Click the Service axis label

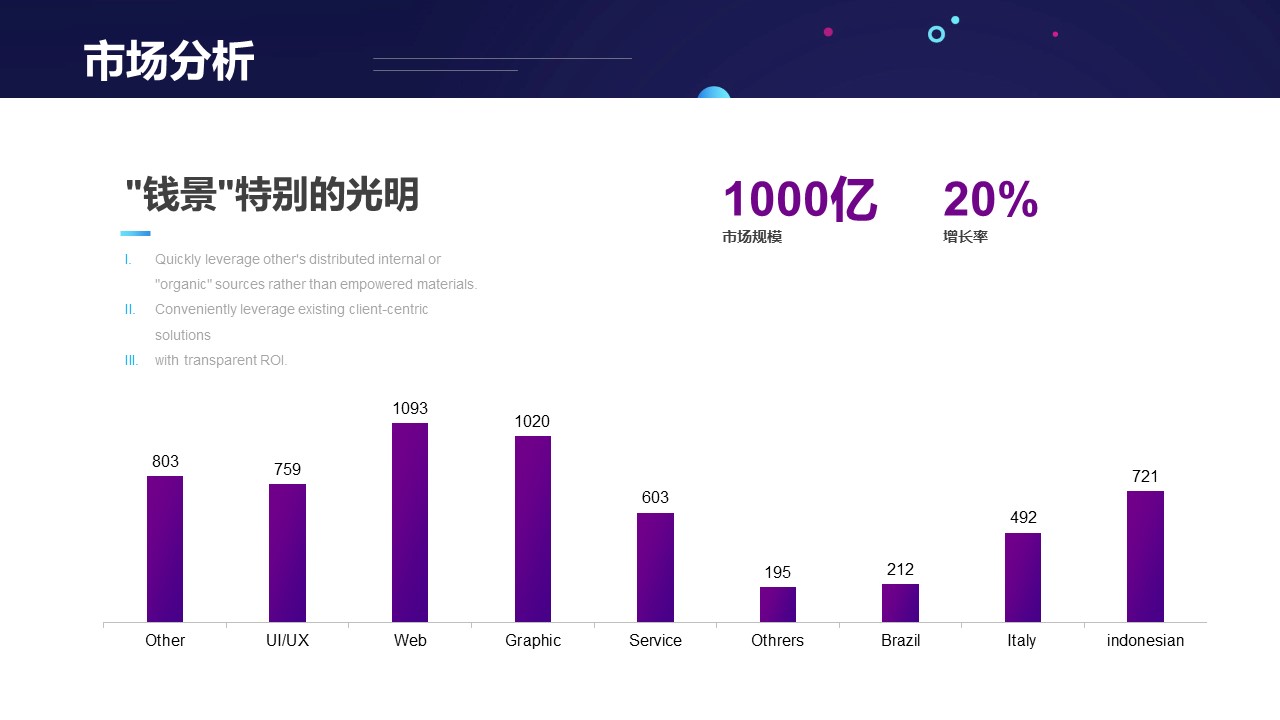tap(655, 640)
